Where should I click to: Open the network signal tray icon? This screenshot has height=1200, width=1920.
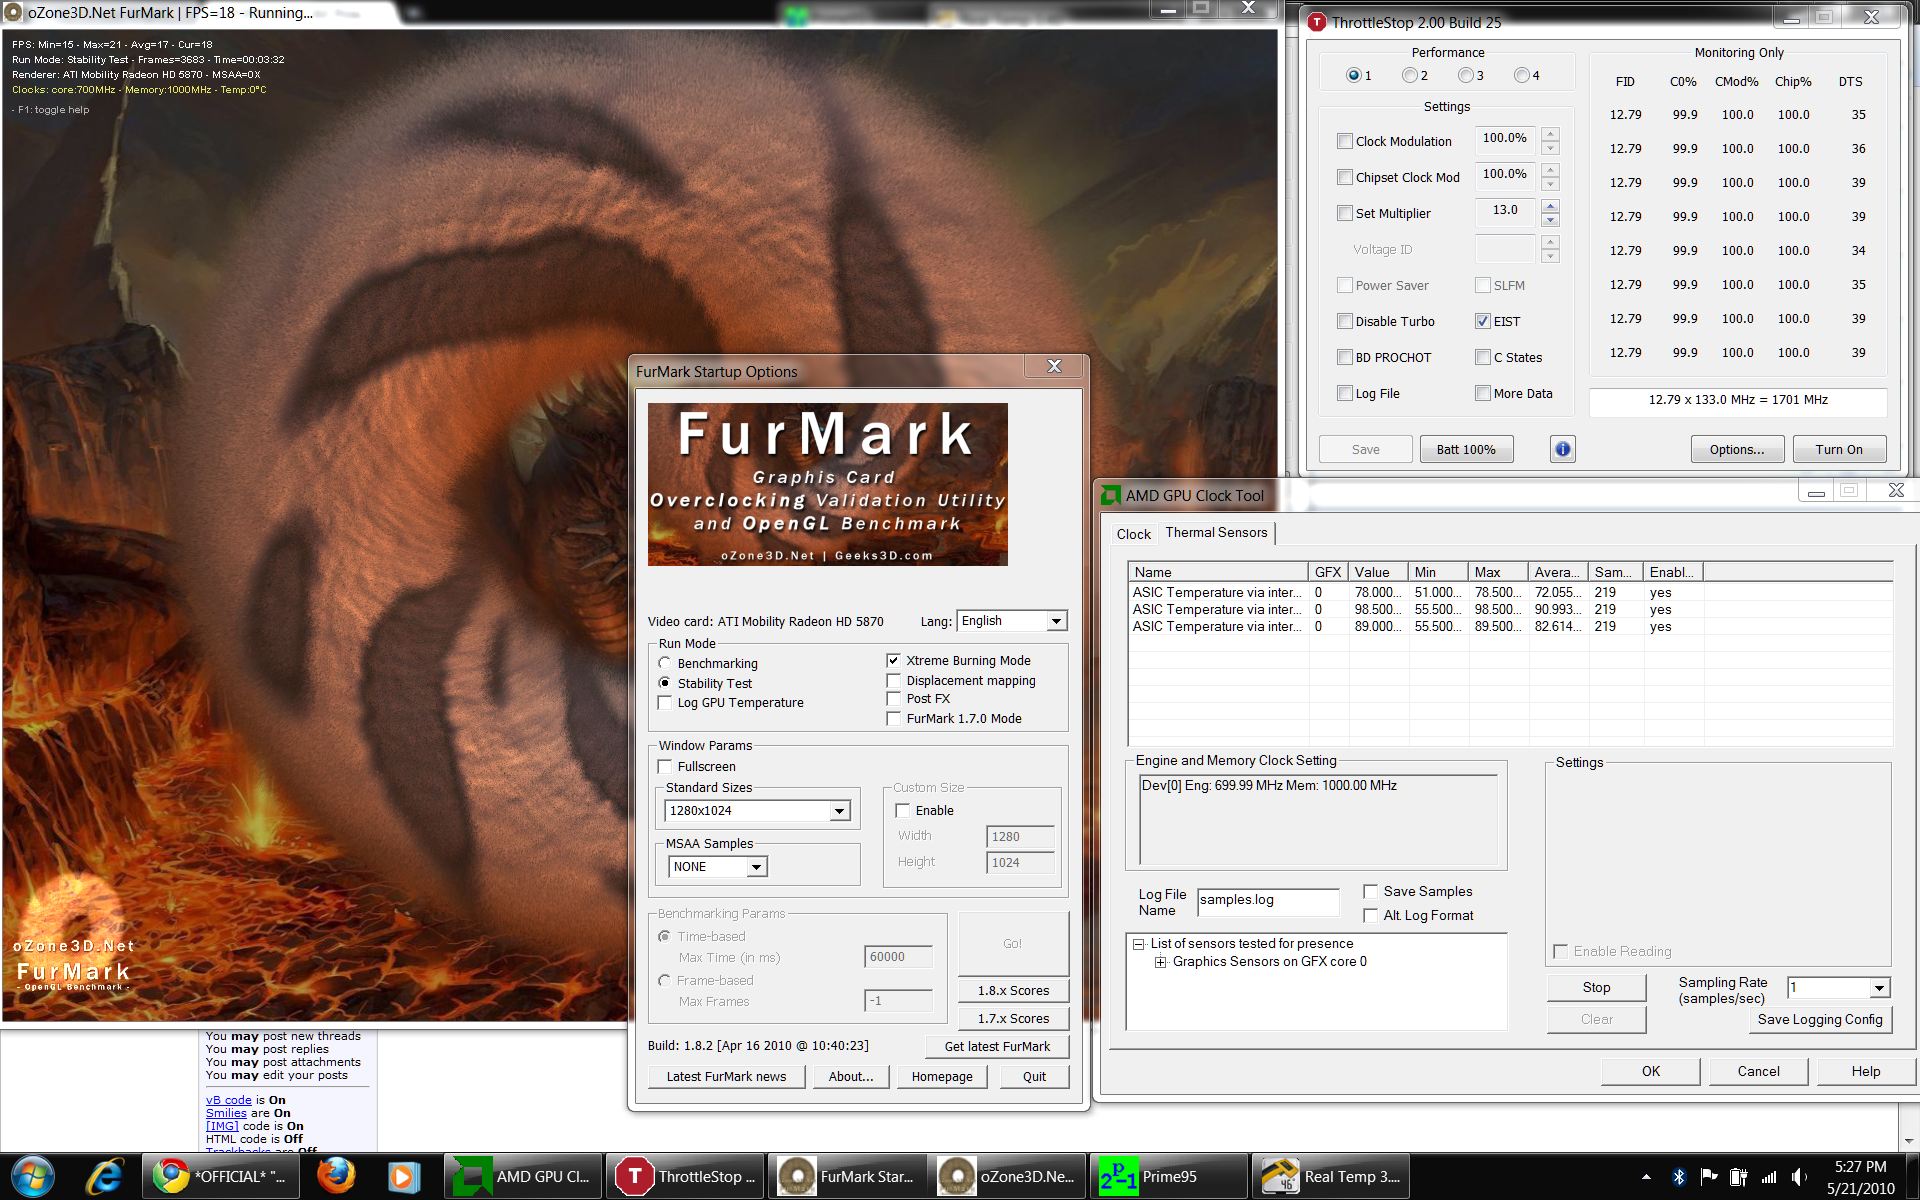tap(1769, 1177)
